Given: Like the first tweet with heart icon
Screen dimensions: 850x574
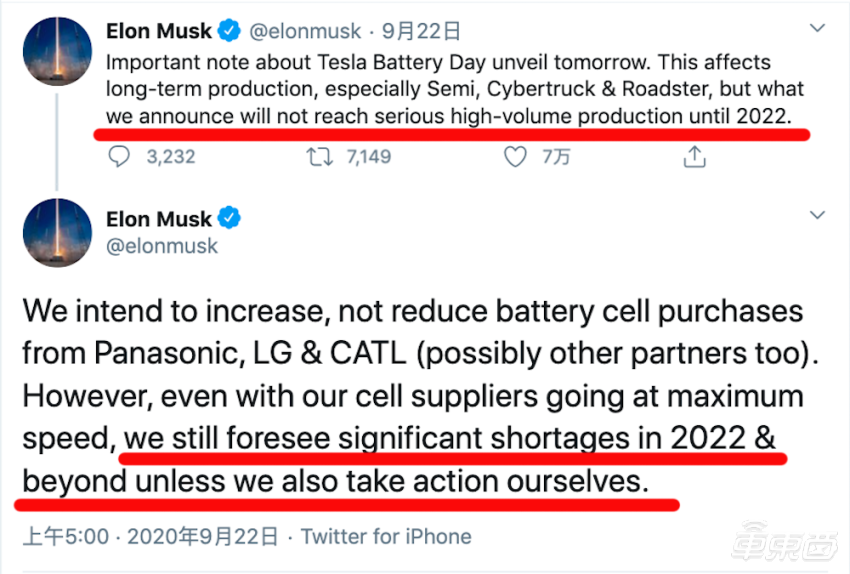Looking at the screenshot, I should 515,157.
